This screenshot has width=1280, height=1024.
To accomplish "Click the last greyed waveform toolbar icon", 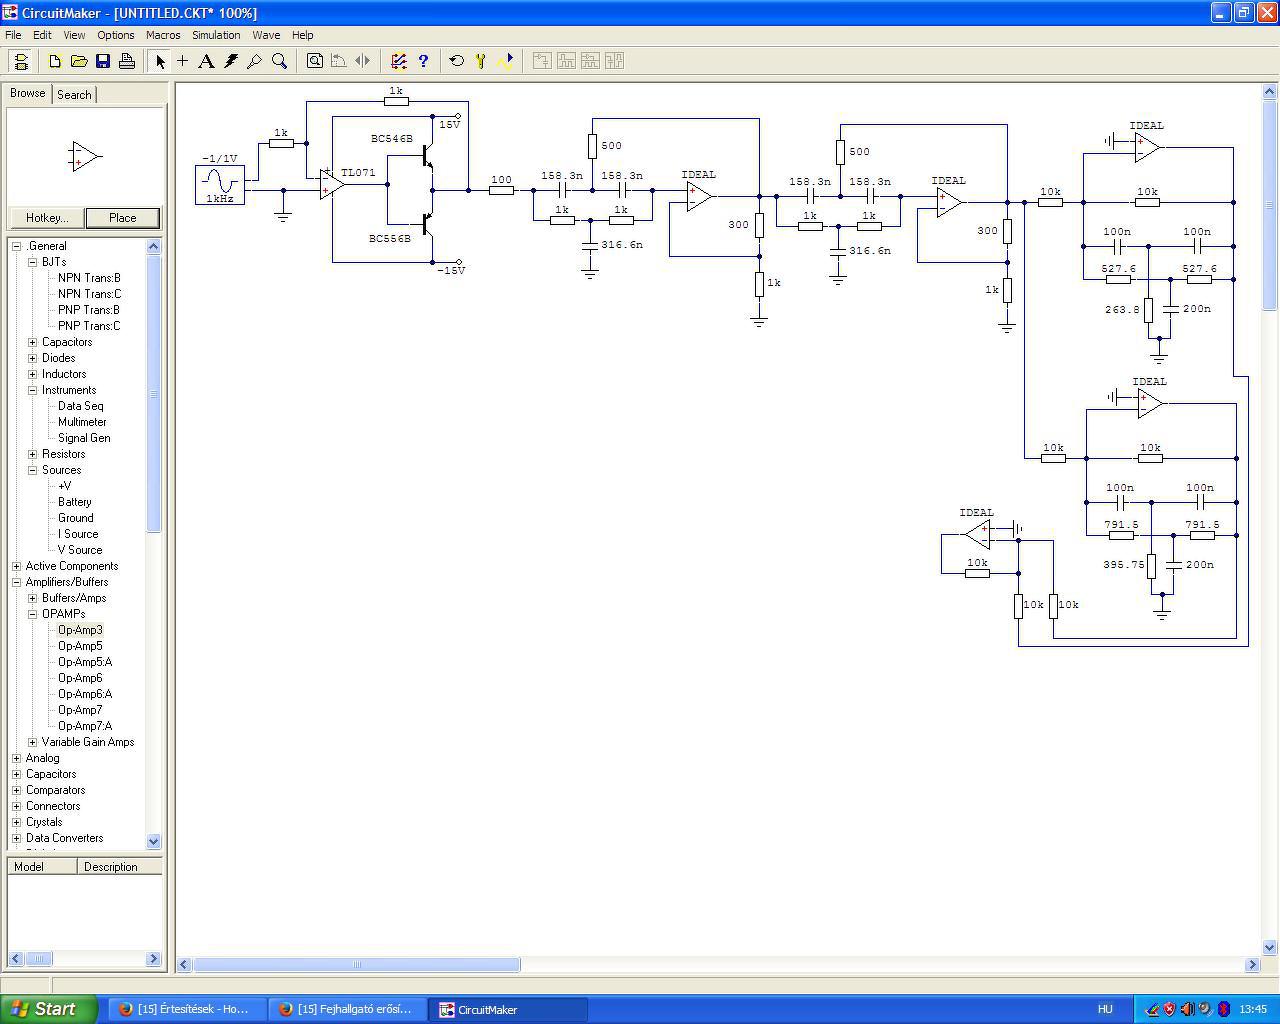I will click(x=613, y=61).
